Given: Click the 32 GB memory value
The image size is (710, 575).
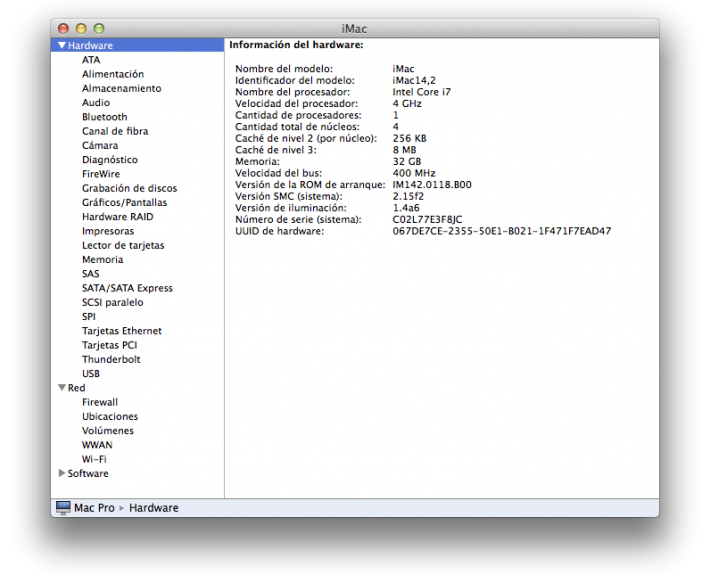Looking at the screenshot, I should coord(407,162).
